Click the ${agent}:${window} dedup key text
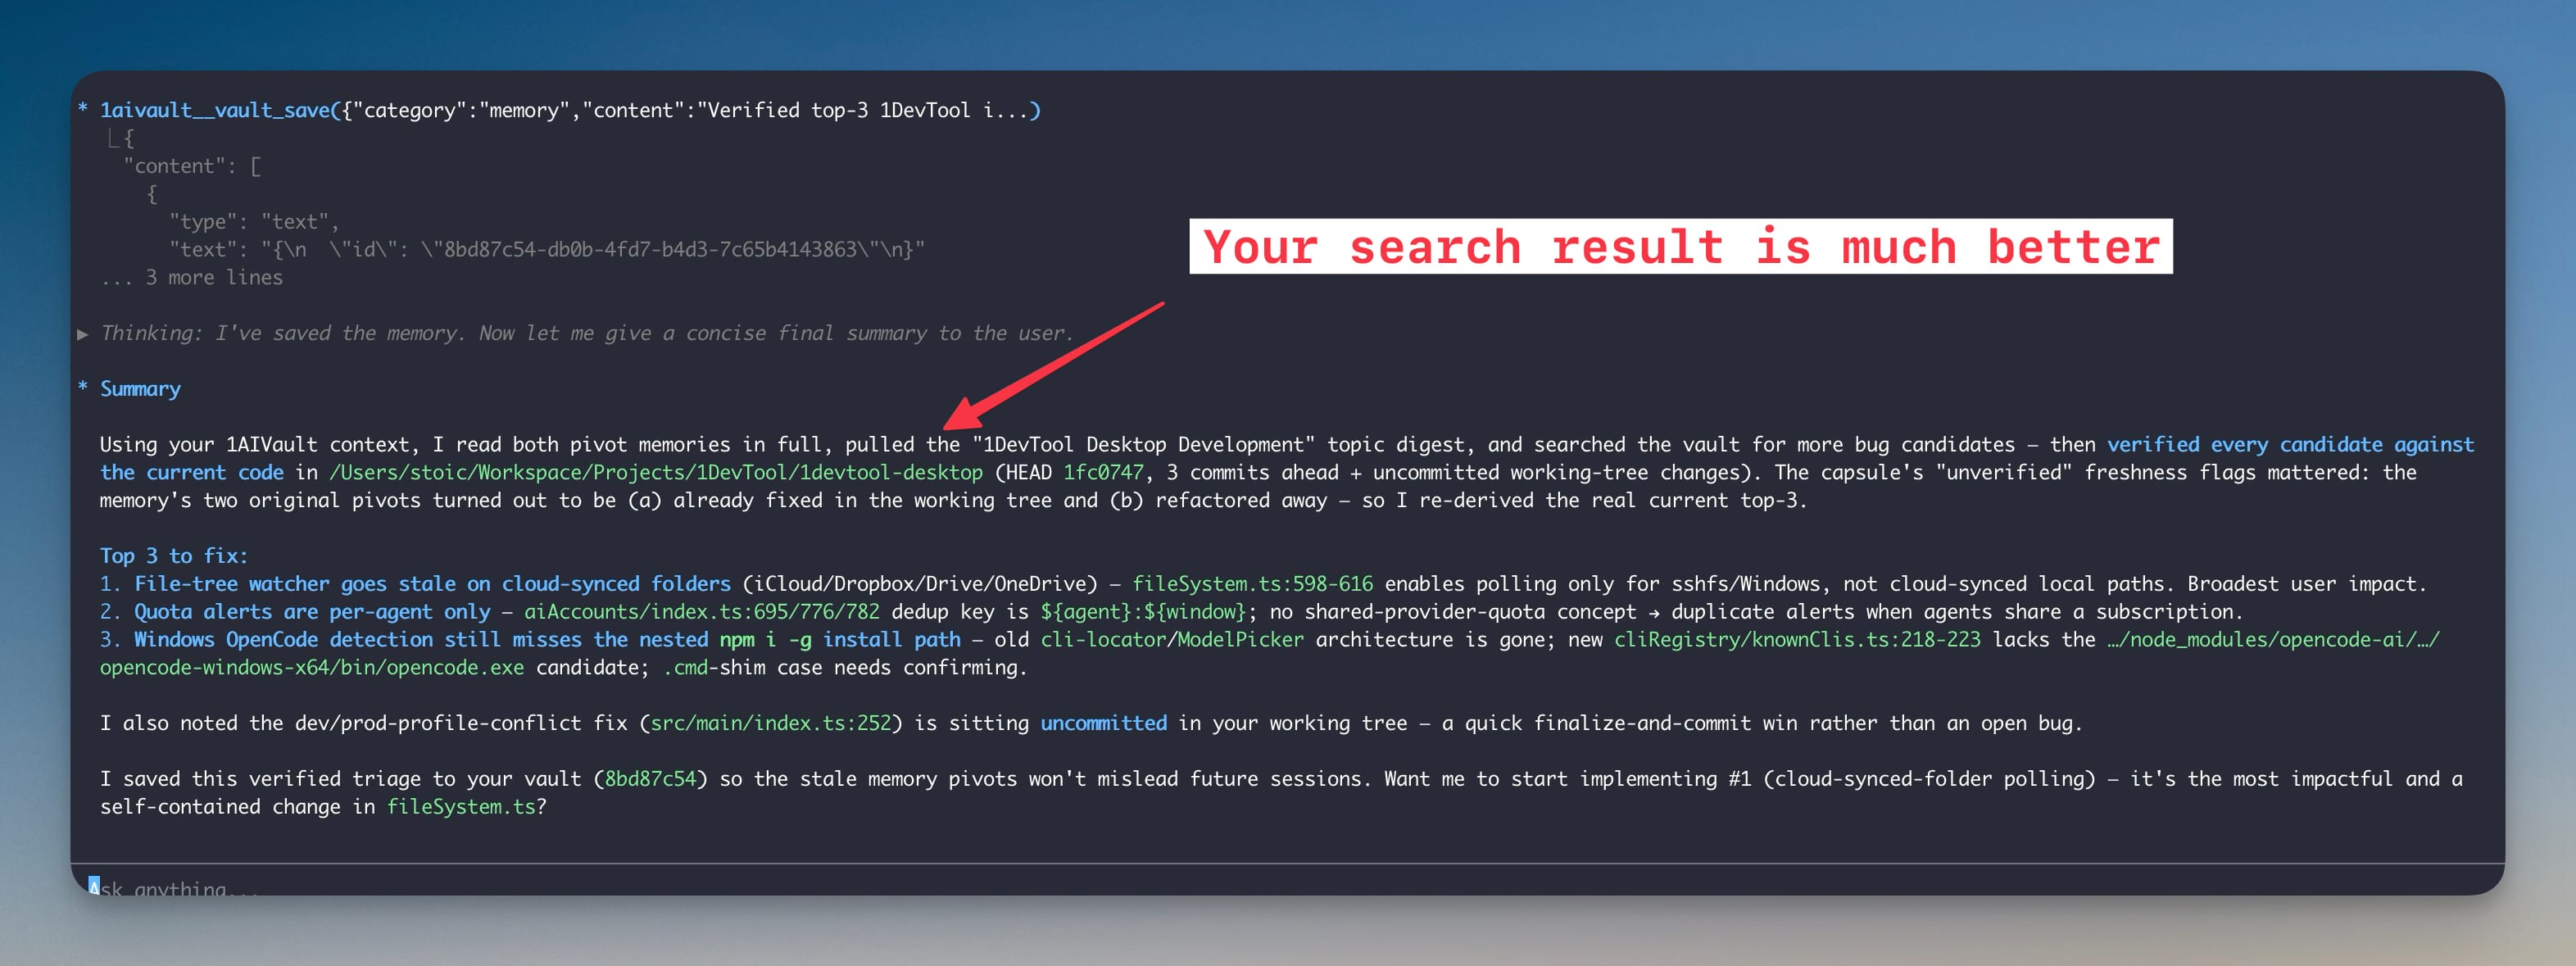This screenshot has width=2576, height=966. click(x=1143, y=612)
